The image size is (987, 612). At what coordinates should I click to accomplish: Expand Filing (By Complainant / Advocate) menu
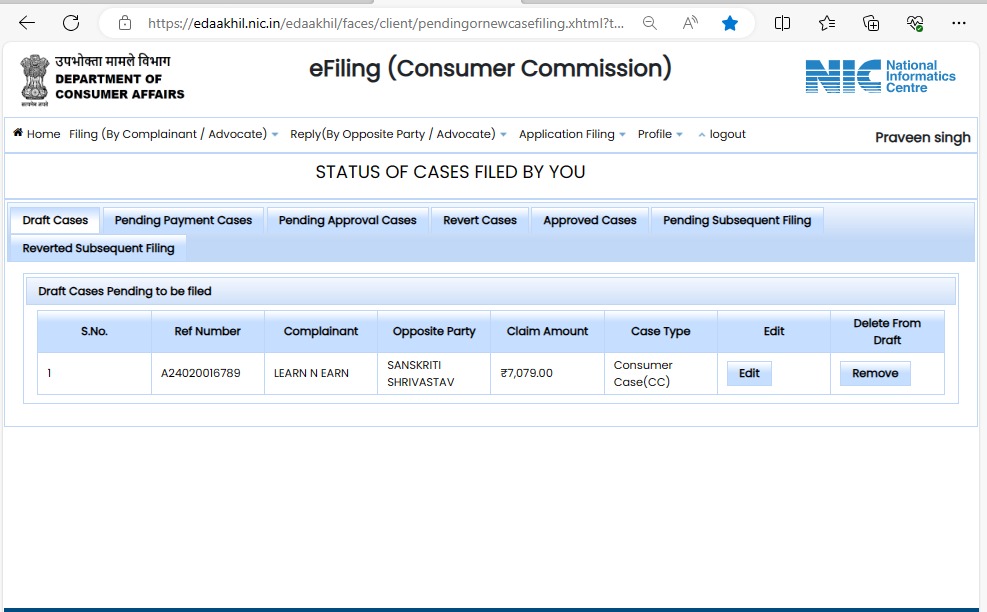(173, 134)
